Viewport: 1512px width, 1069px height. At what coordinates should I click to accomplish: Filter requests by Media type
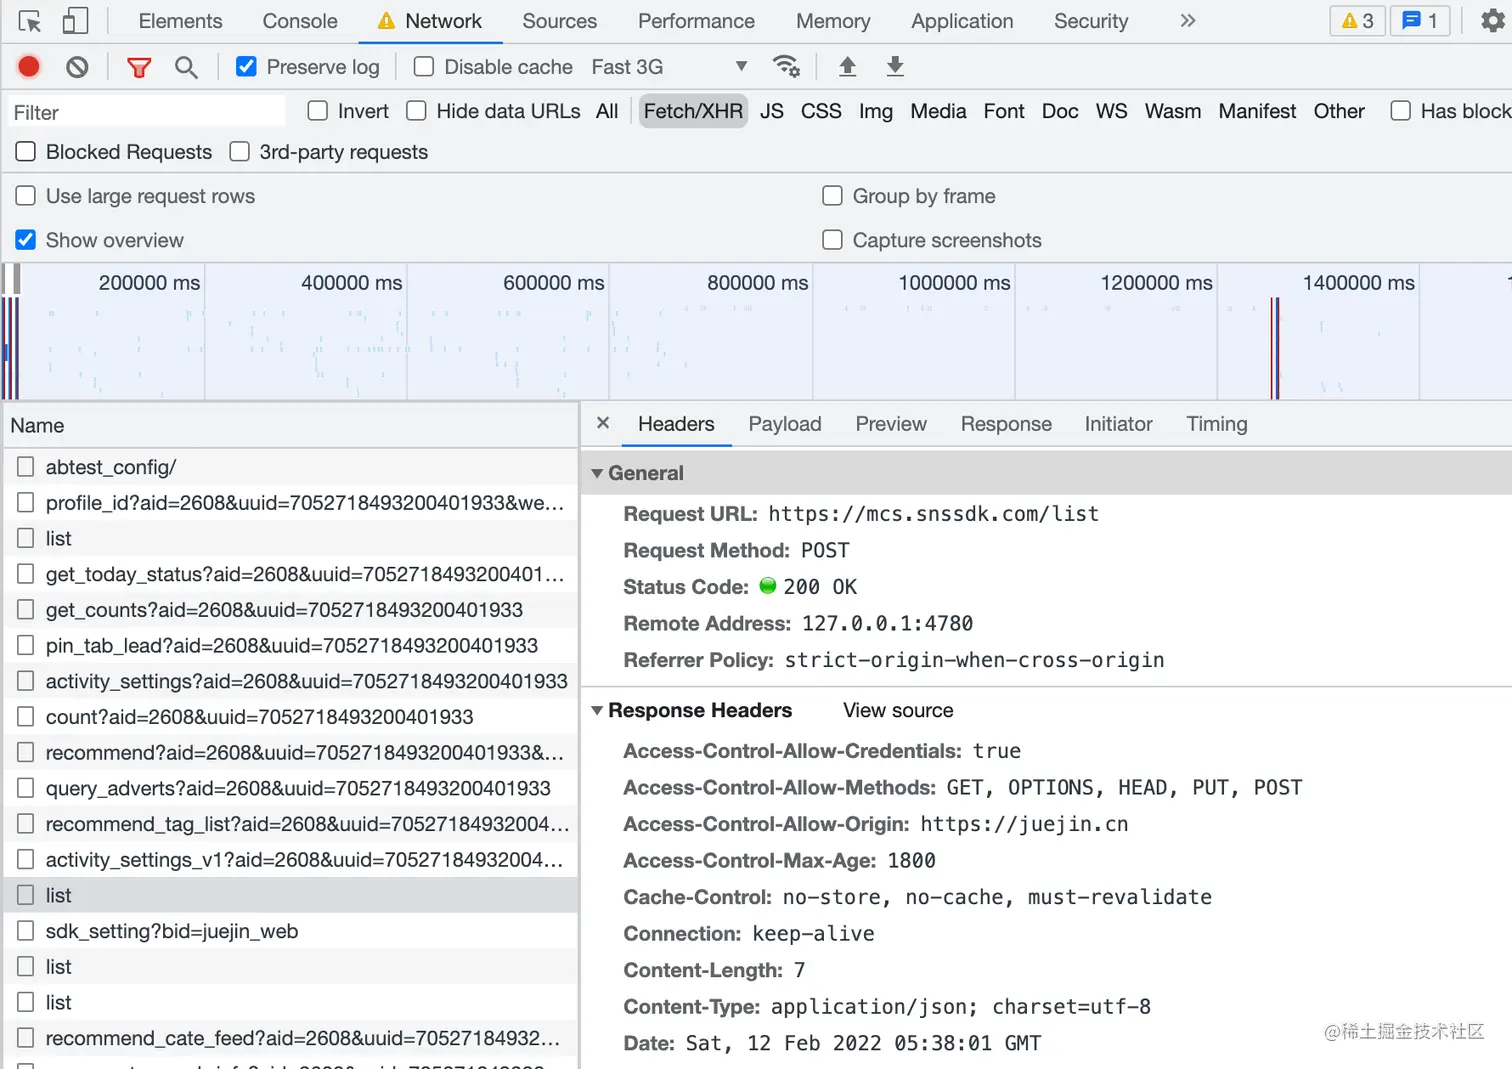point(938,111)
